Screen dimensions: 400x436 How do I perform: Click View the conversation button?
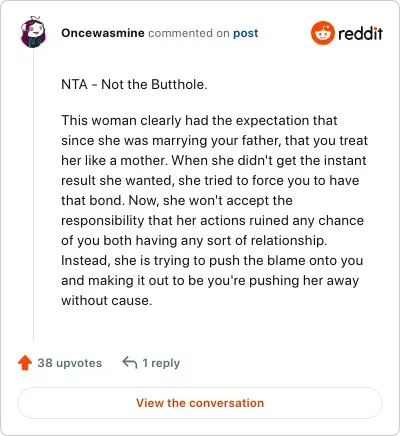tap(200, 403)
